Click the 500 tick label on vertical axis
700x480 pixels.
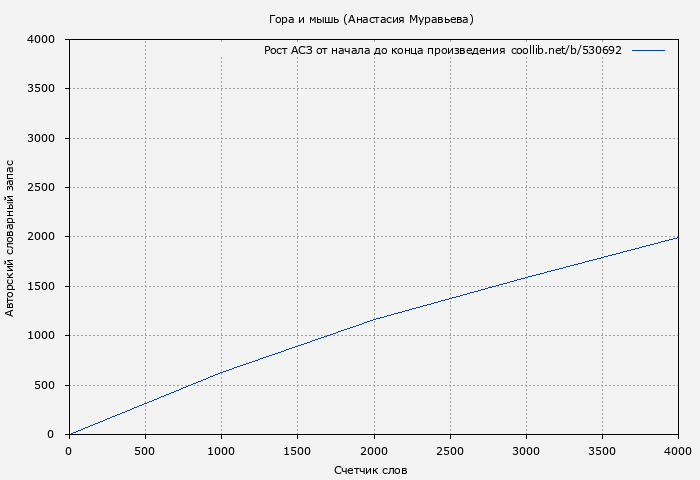[x=50, y=385]
